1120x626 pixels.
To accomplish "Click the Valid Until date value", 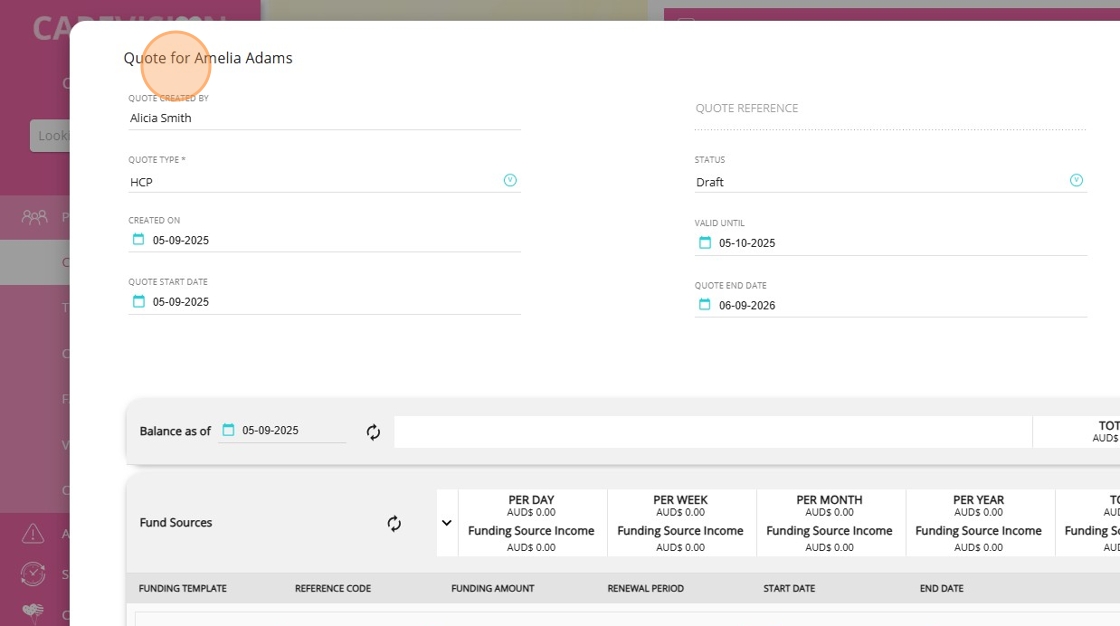I will coord(747,243).
